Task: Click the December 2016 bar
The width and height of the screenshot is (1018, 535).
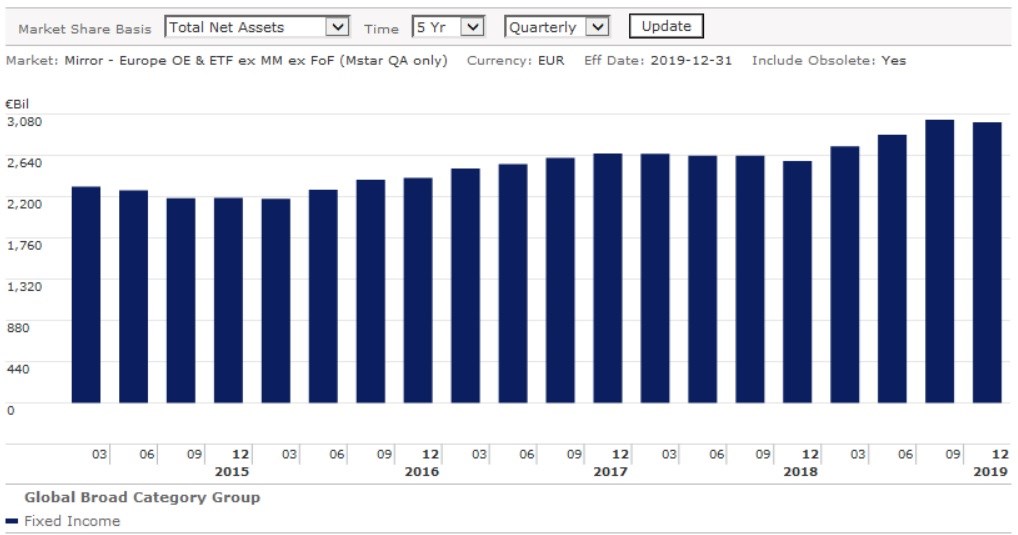Action: pyautogui.click(x=418, y=290)
